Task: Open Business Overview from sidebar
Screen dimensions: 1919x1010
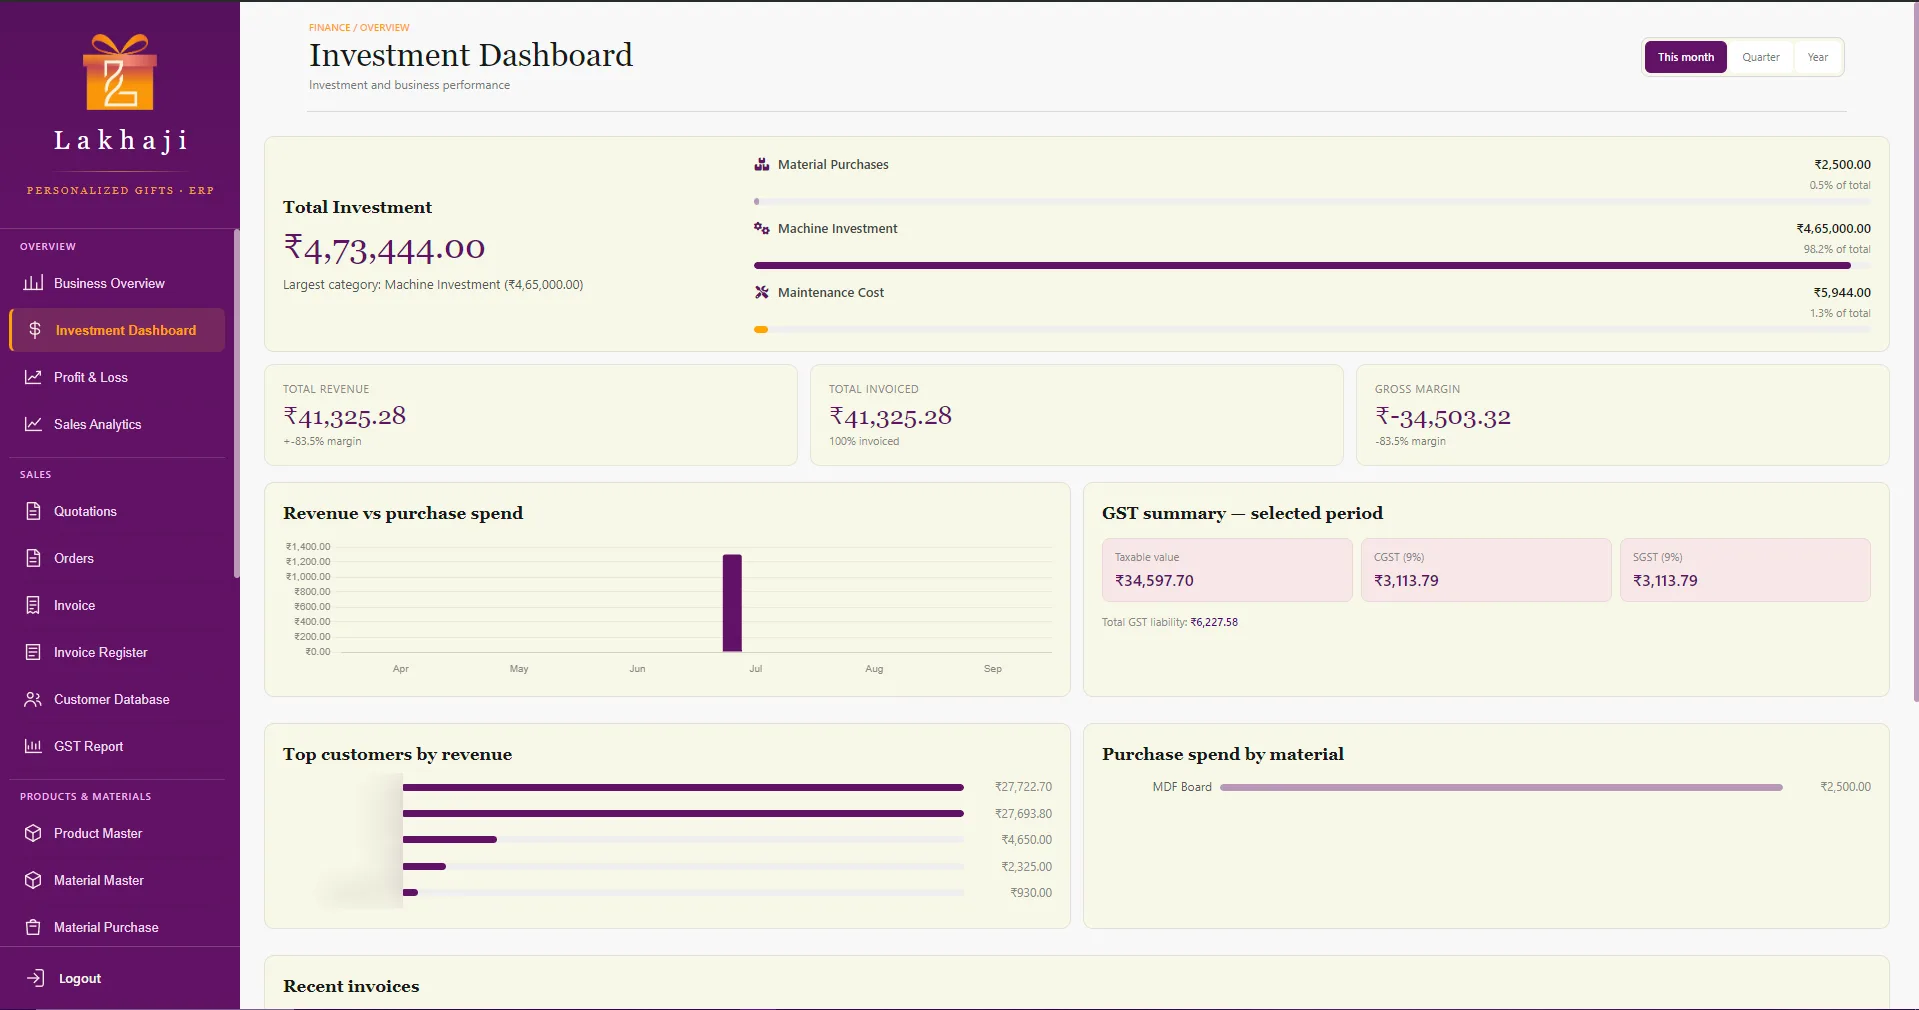Action: (117, 283)
